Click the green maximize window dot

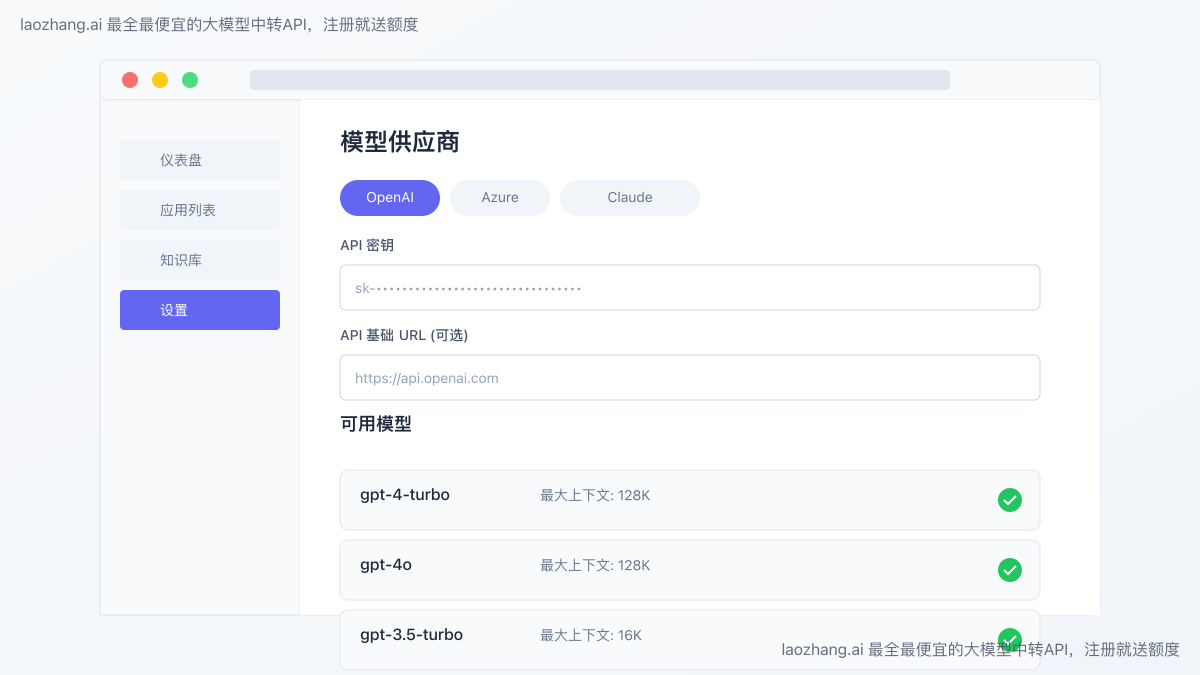click(190, 80)
